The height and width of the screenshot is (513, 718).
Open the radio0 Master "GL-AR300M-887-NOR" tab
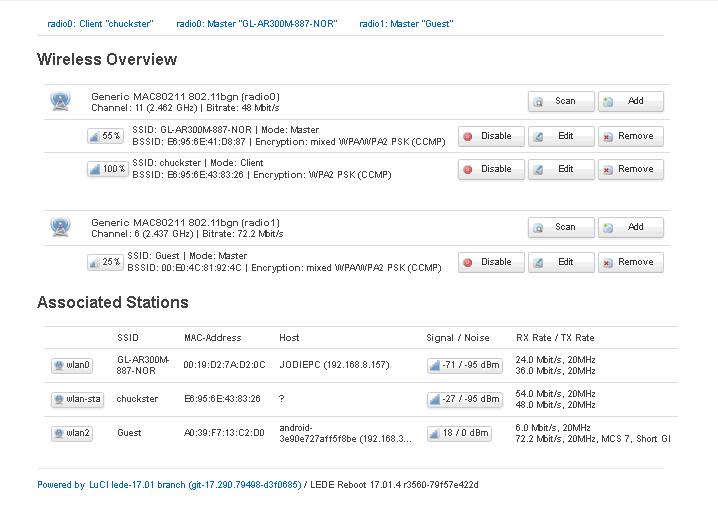[x=257, y=24]
